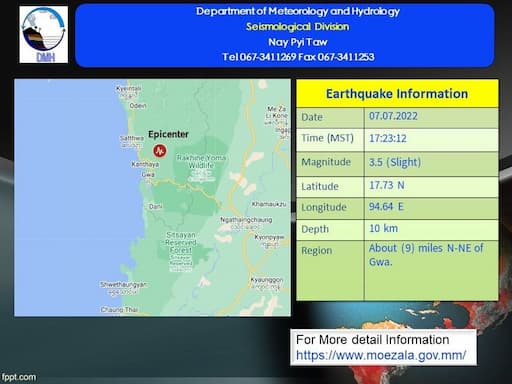512x384 pixels.
Task: Click the Department of Meteorology and Hydrology title
Action: click(x=298, y=11)
